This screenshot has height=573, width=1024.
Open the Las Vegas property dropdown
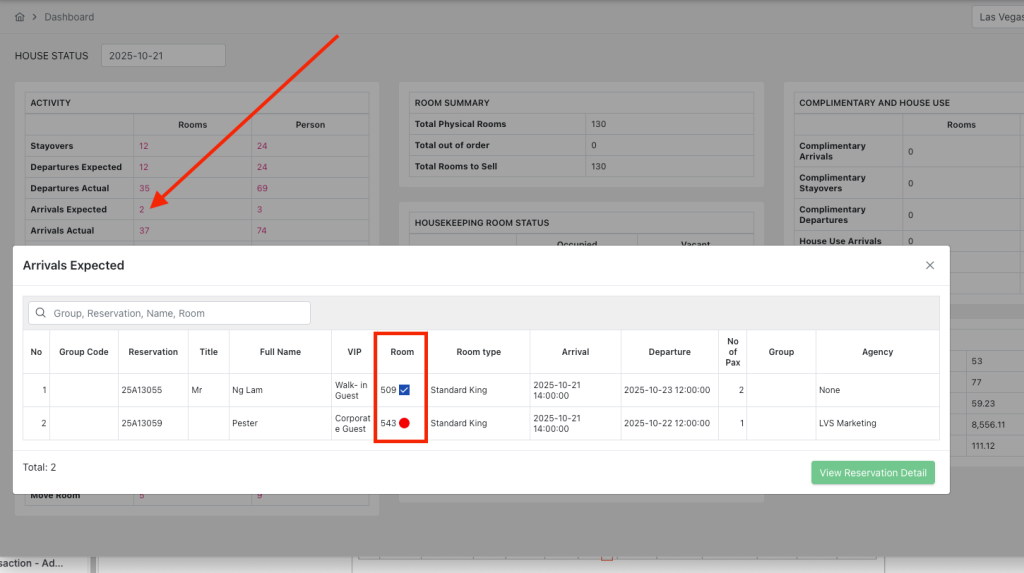[996, 17]
